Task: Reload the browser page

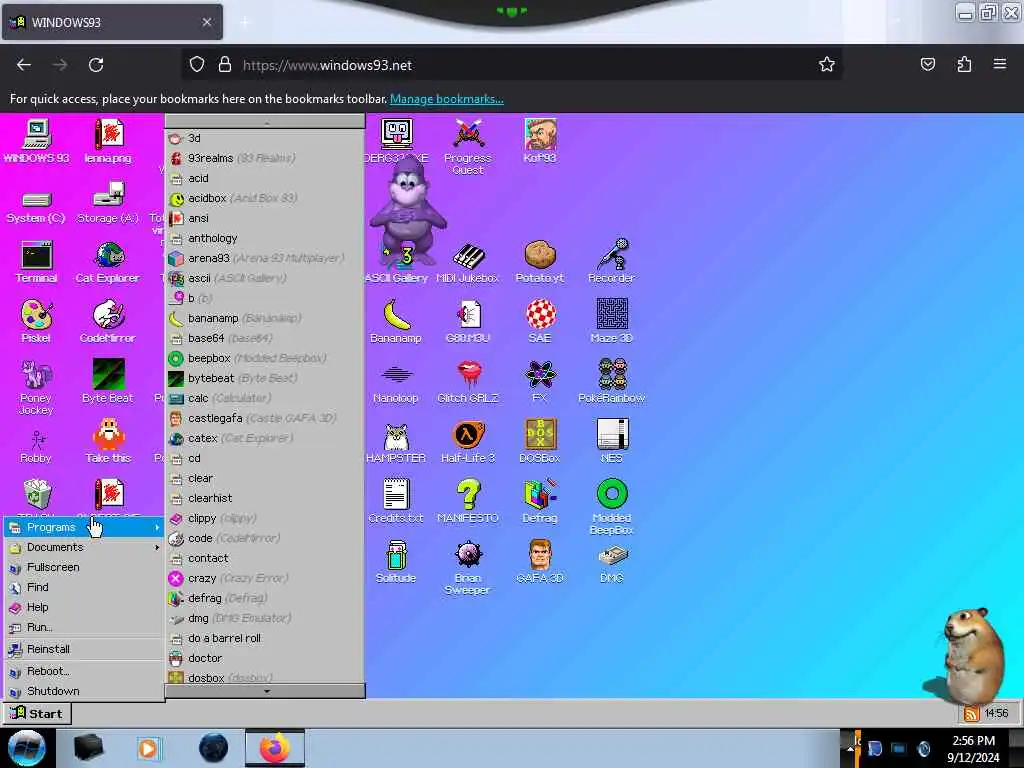Action: [x=96, y=65]
